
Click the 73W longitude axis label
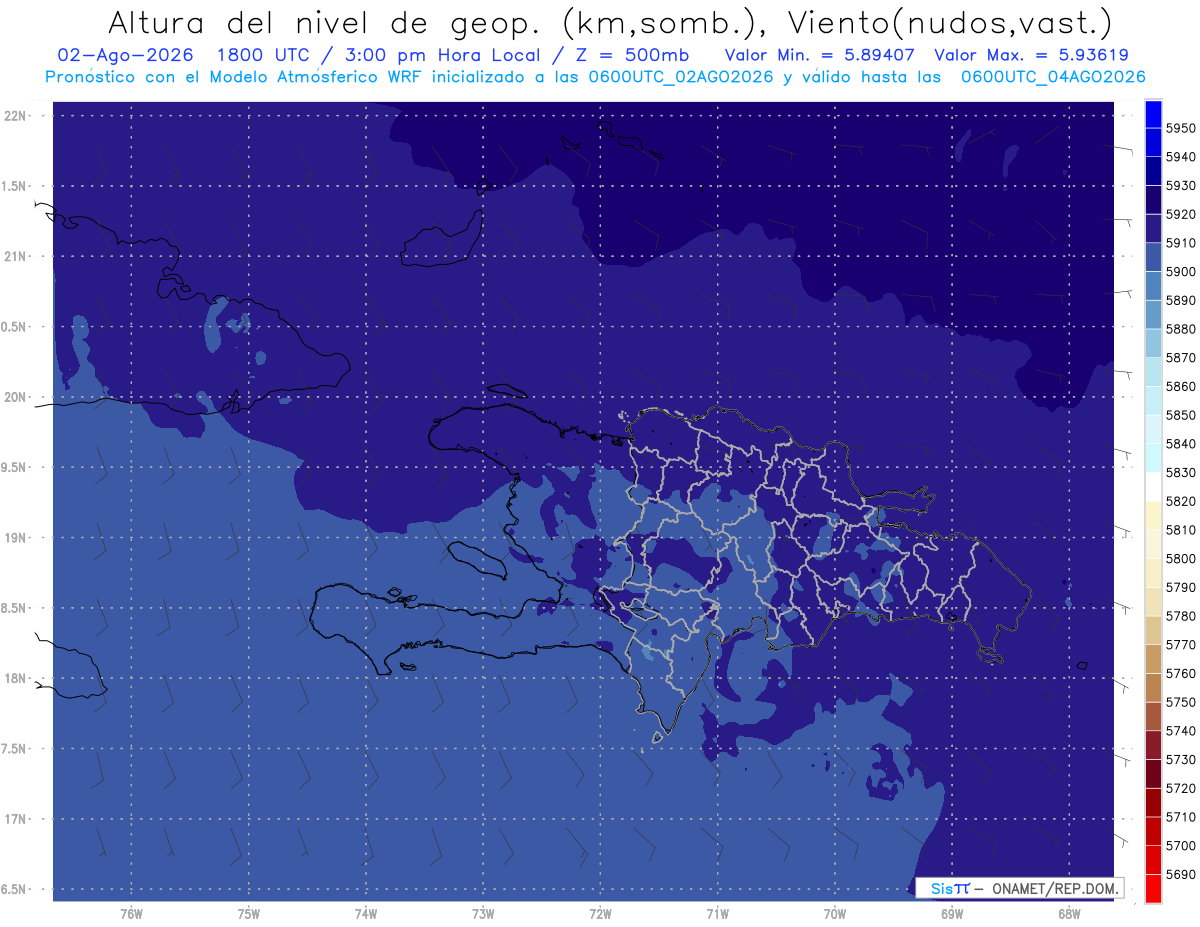[483, 914]
